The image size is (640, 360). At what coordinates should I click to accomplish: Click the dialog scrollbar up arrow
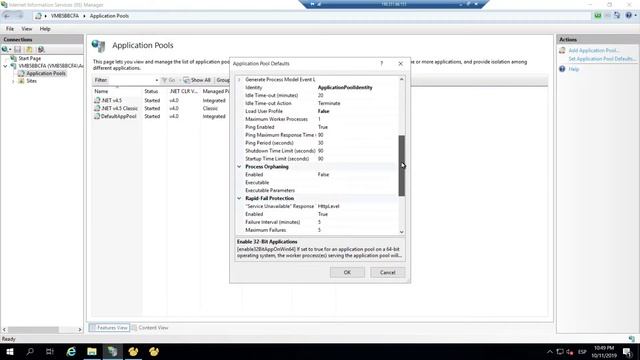402,79
